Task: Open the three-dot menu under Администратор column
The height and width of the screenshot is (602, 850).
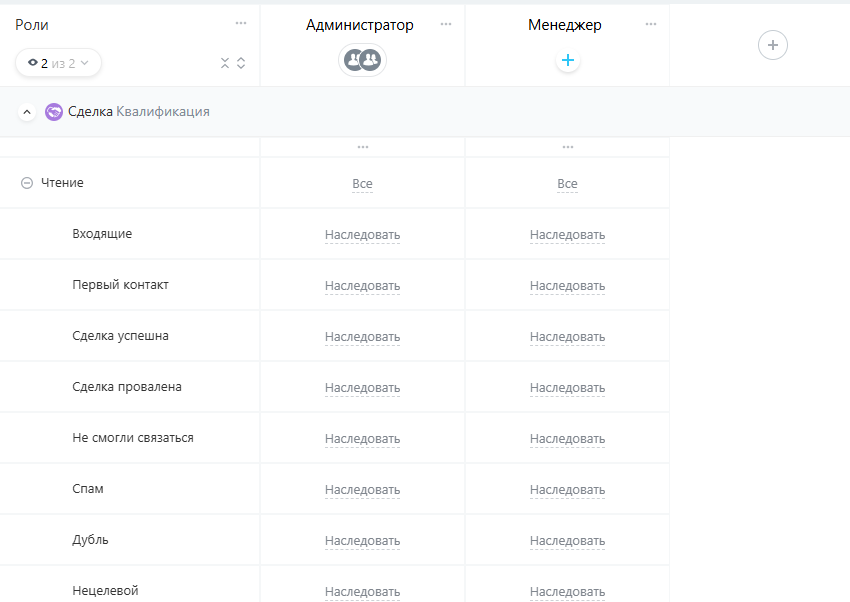Action: point(363,147)
